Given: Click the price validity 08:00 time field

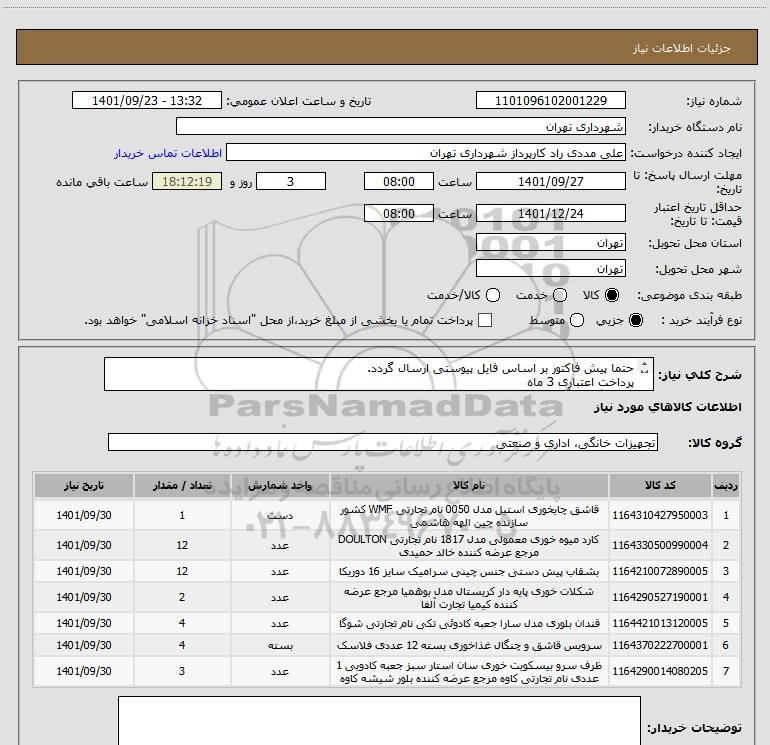Looking at the screenshot, I should [399, 213].
